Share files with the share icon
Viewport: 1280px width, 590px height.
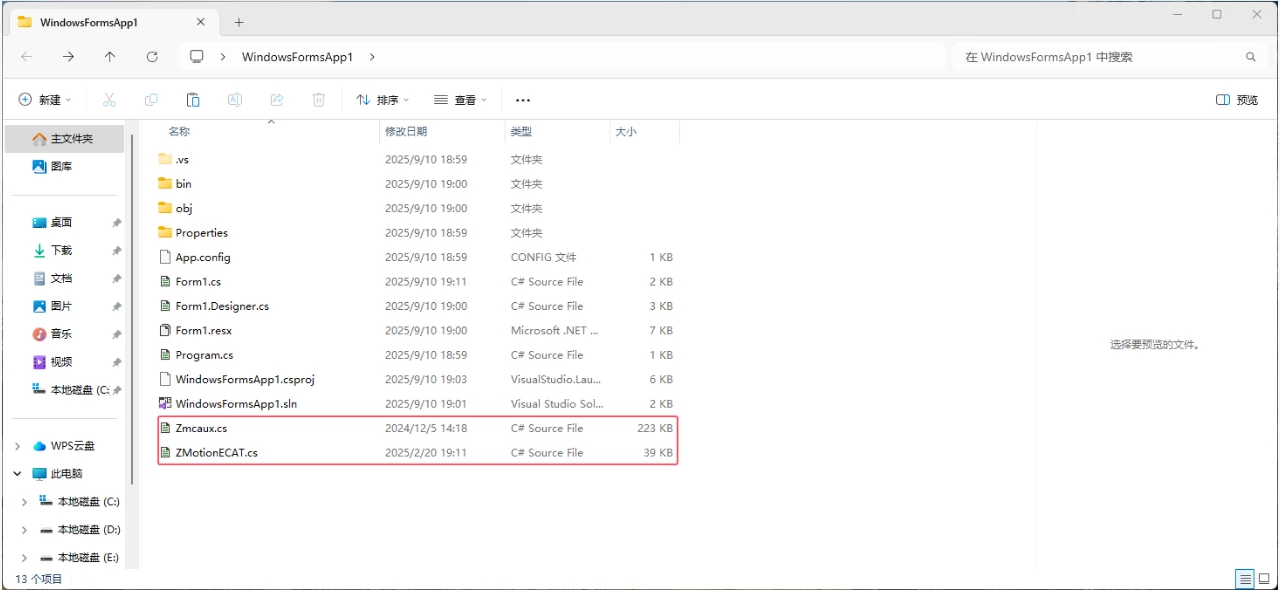click(276, 99)
